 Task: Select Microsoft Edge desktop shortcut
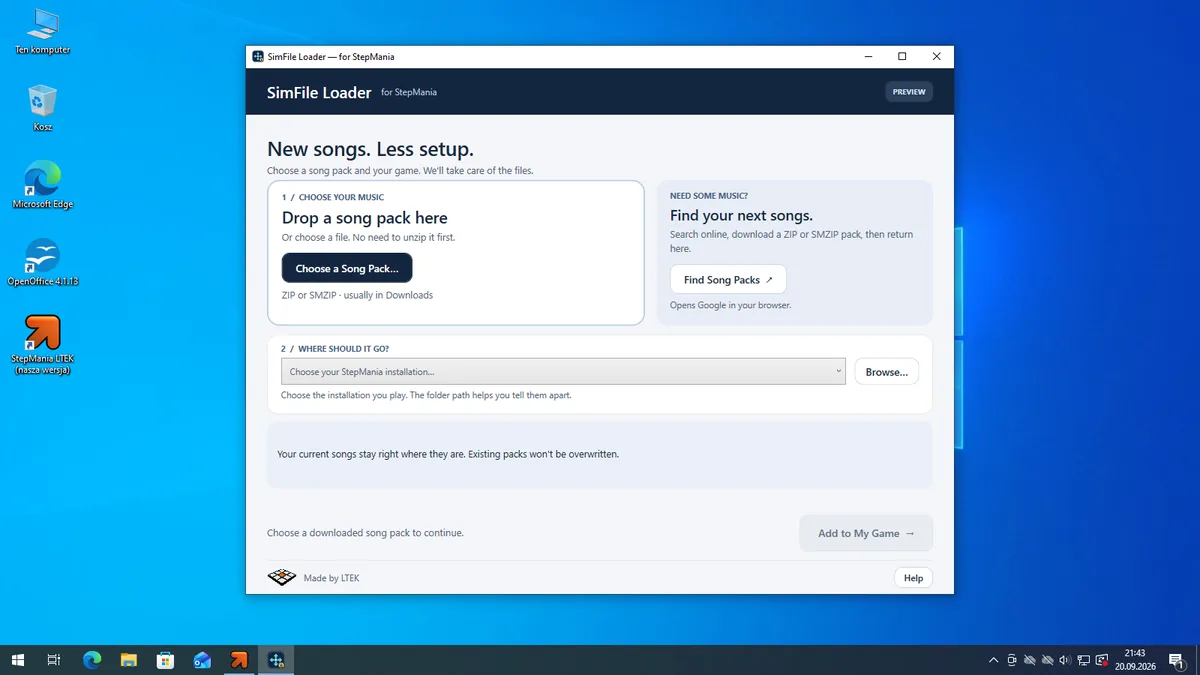[x=43, y=185]
